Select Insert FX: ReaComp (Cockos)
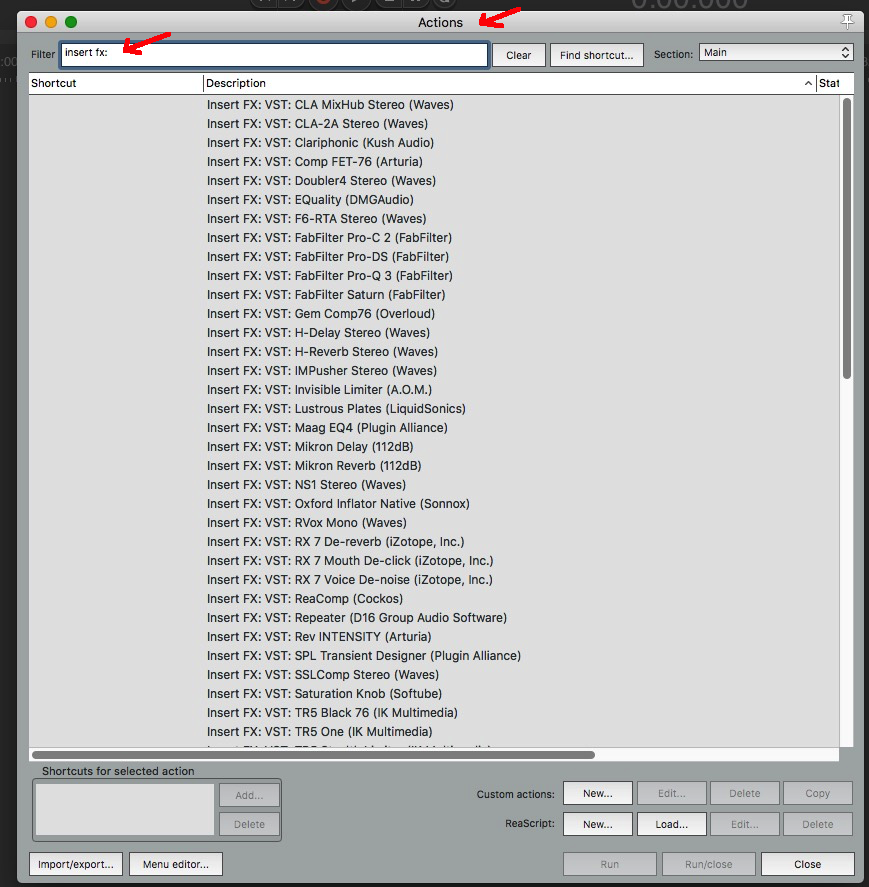 point(305,599)
